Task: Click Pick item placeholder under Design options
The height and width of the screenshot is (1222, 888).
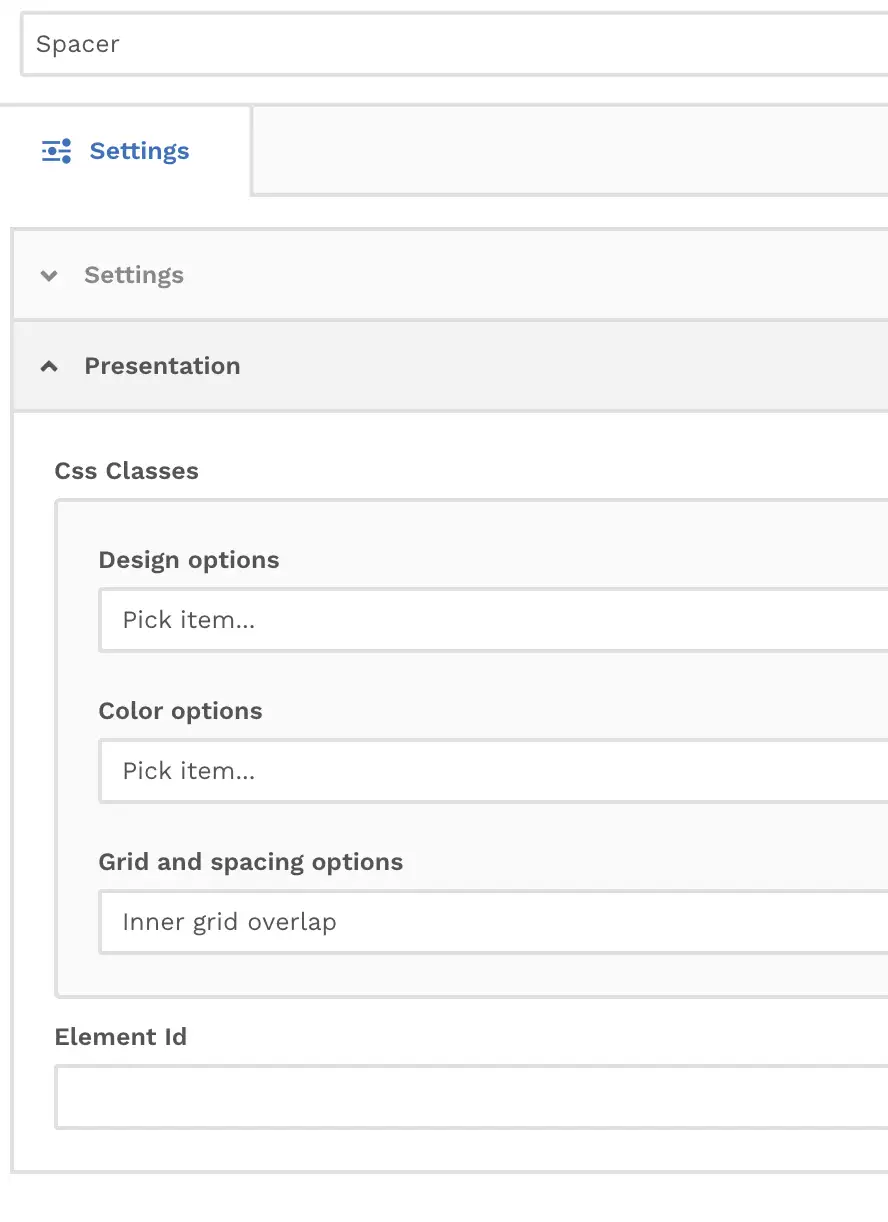Action: coord(189,620)
